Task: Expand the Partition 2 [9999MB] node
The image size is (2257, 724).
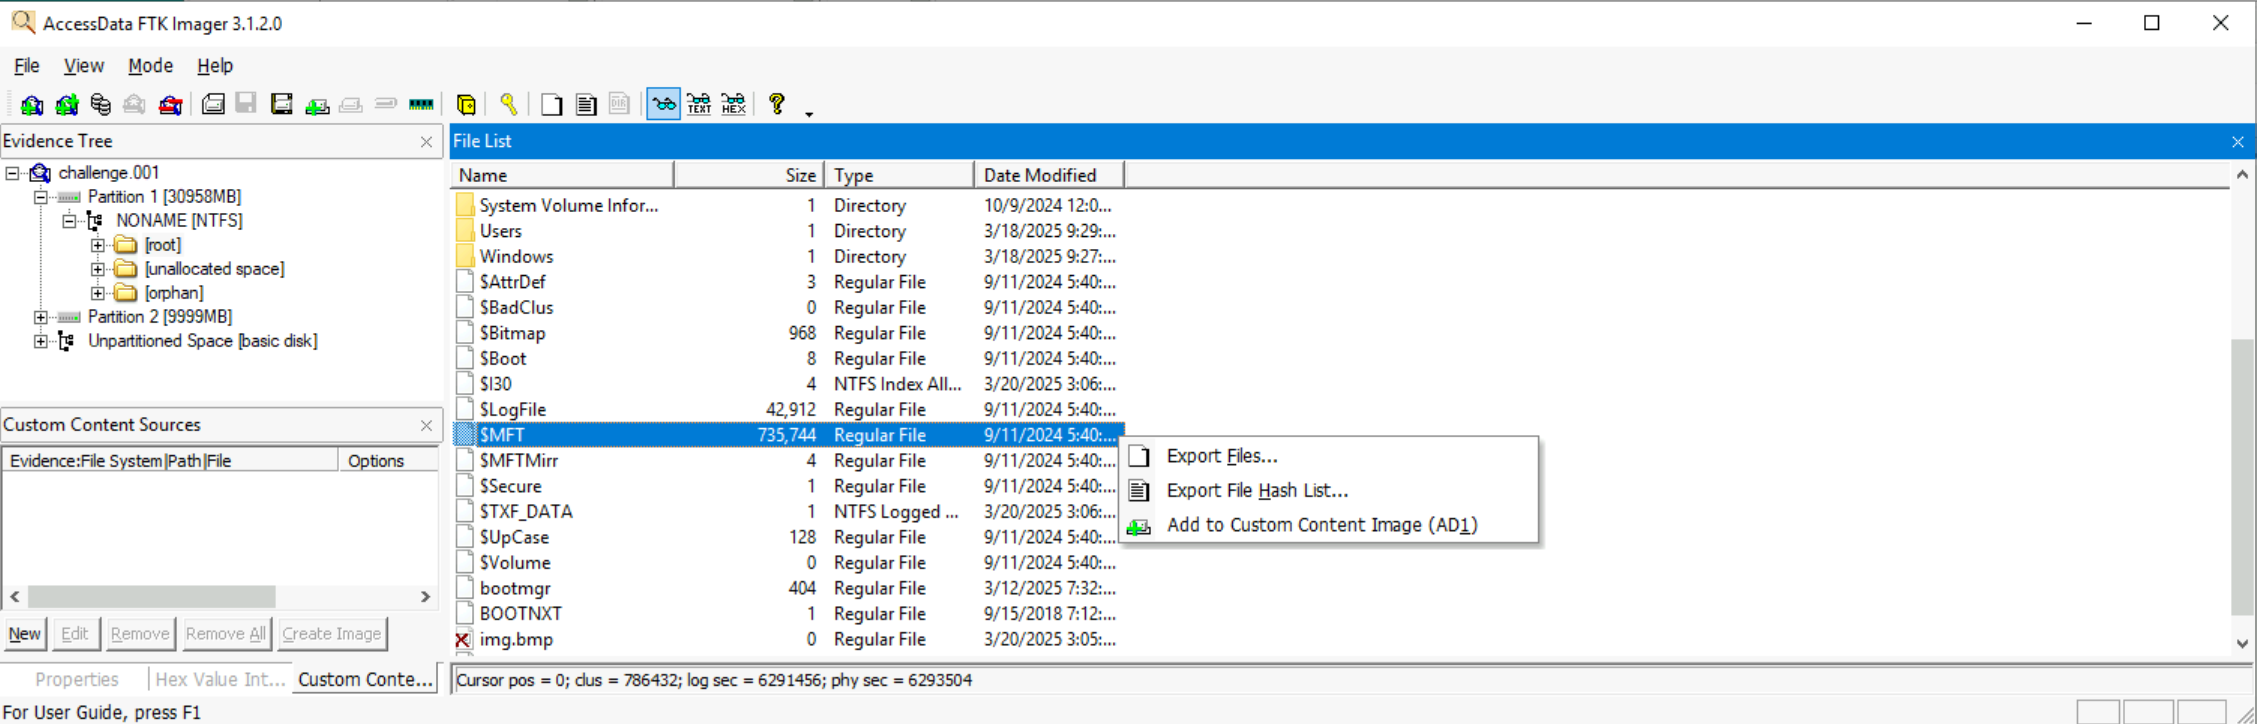Action: (x=40, y=317)
